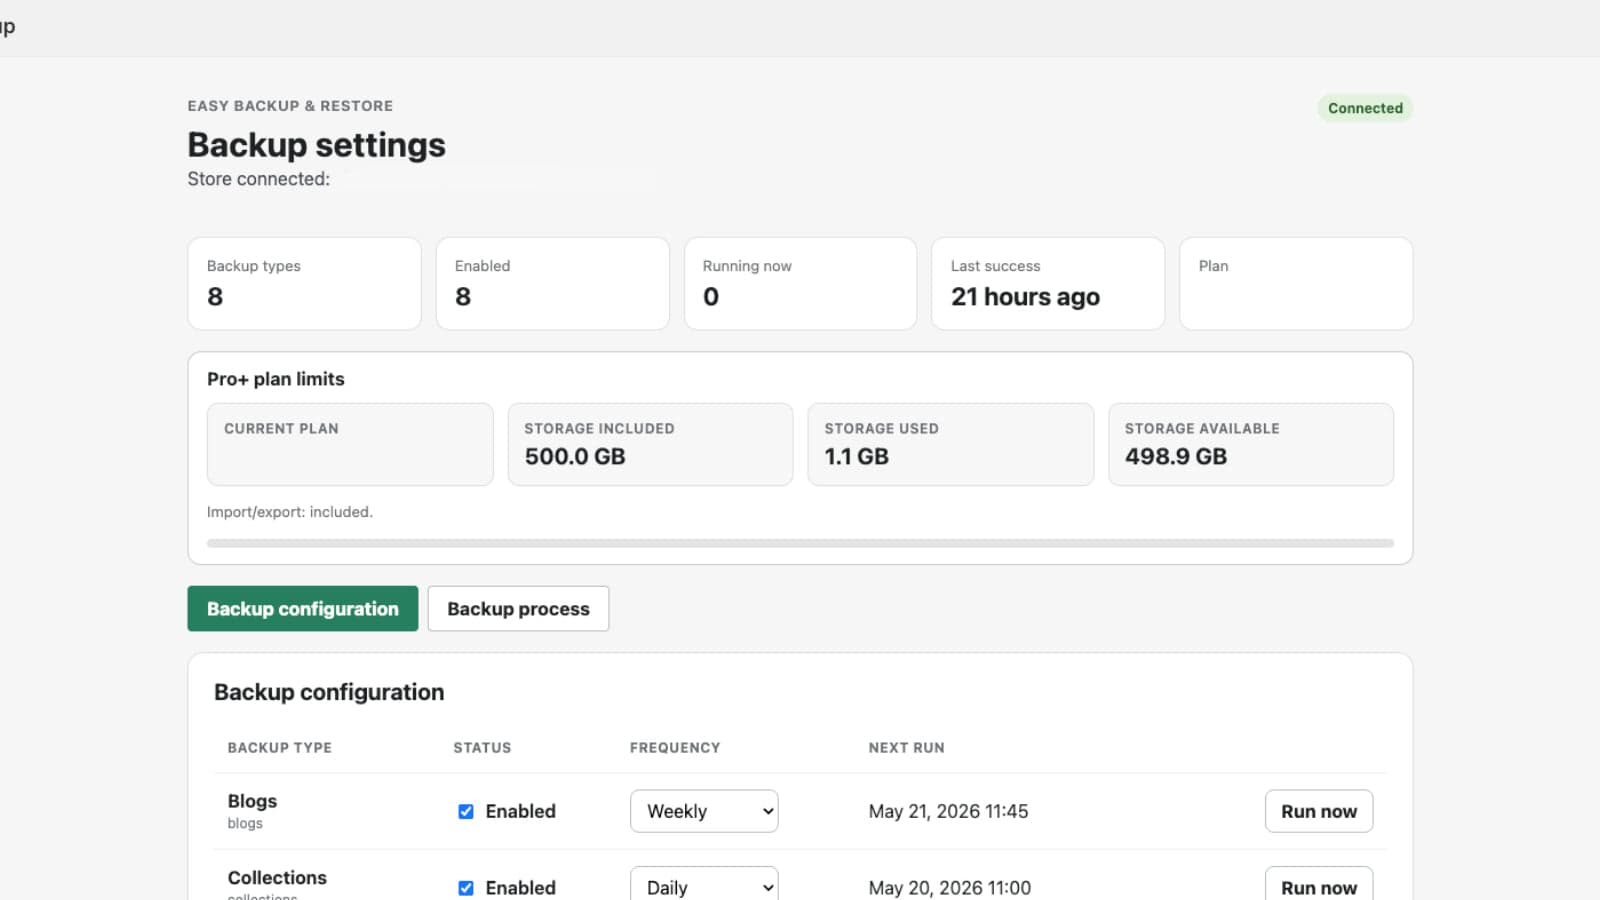The height and width of the screenshot is (900, 1600).
Task: Toggle the Collections Enabled checkbox
Action: [x=466, y=888]
